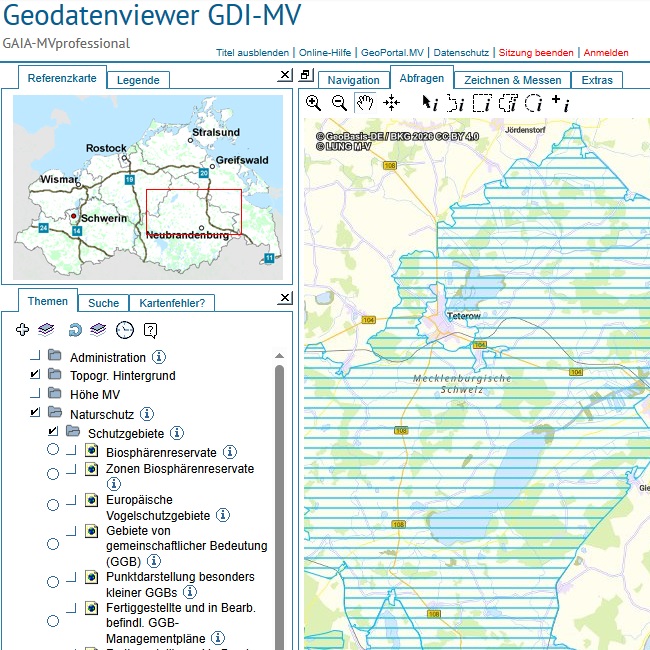
Task: Open the Datenschutz link
Action: (461, 53)
